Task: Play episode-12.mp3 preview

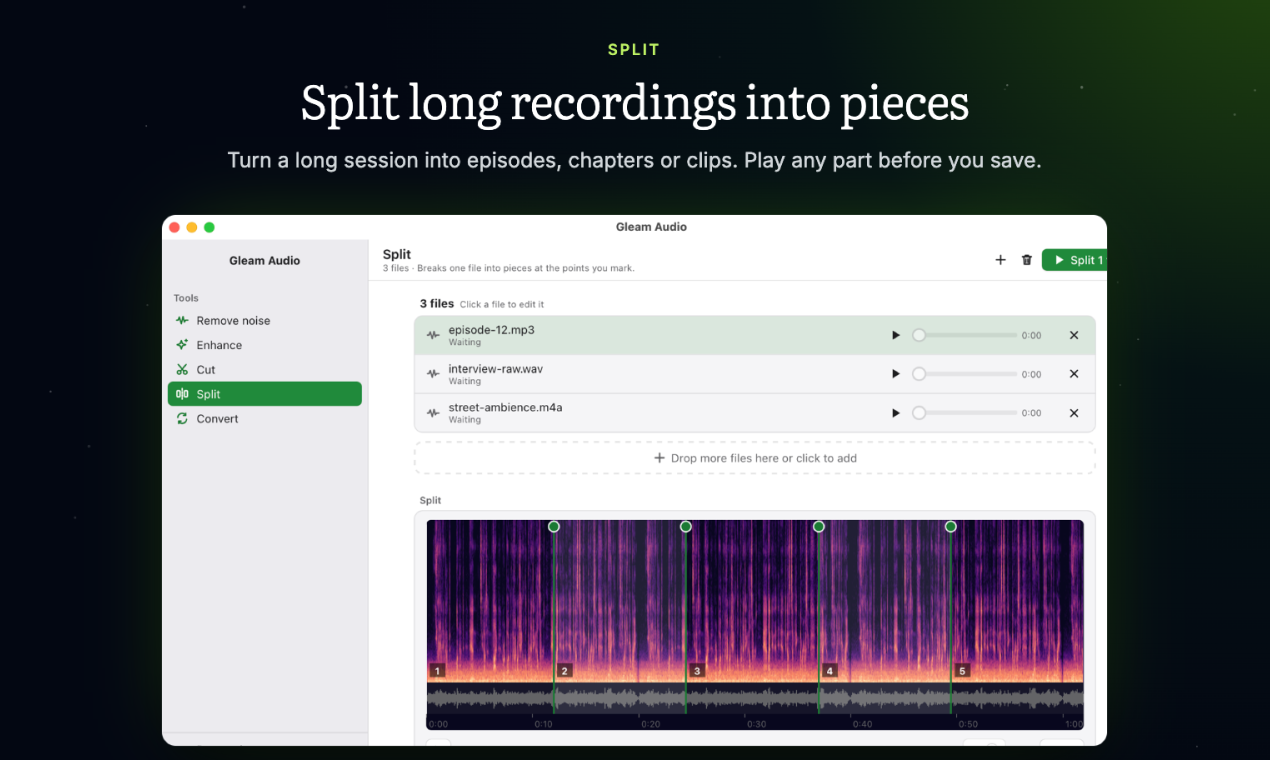Action: pyautogui.click(x=896, y=335)
